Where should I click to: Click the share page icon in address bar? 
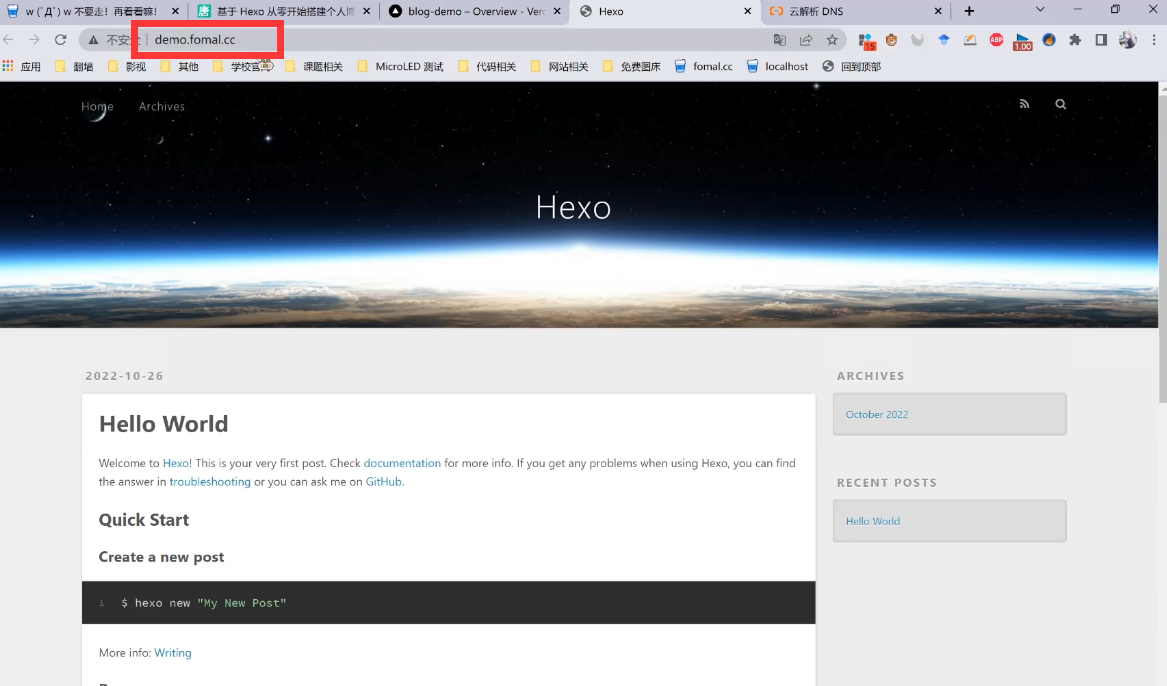(806, 40)
